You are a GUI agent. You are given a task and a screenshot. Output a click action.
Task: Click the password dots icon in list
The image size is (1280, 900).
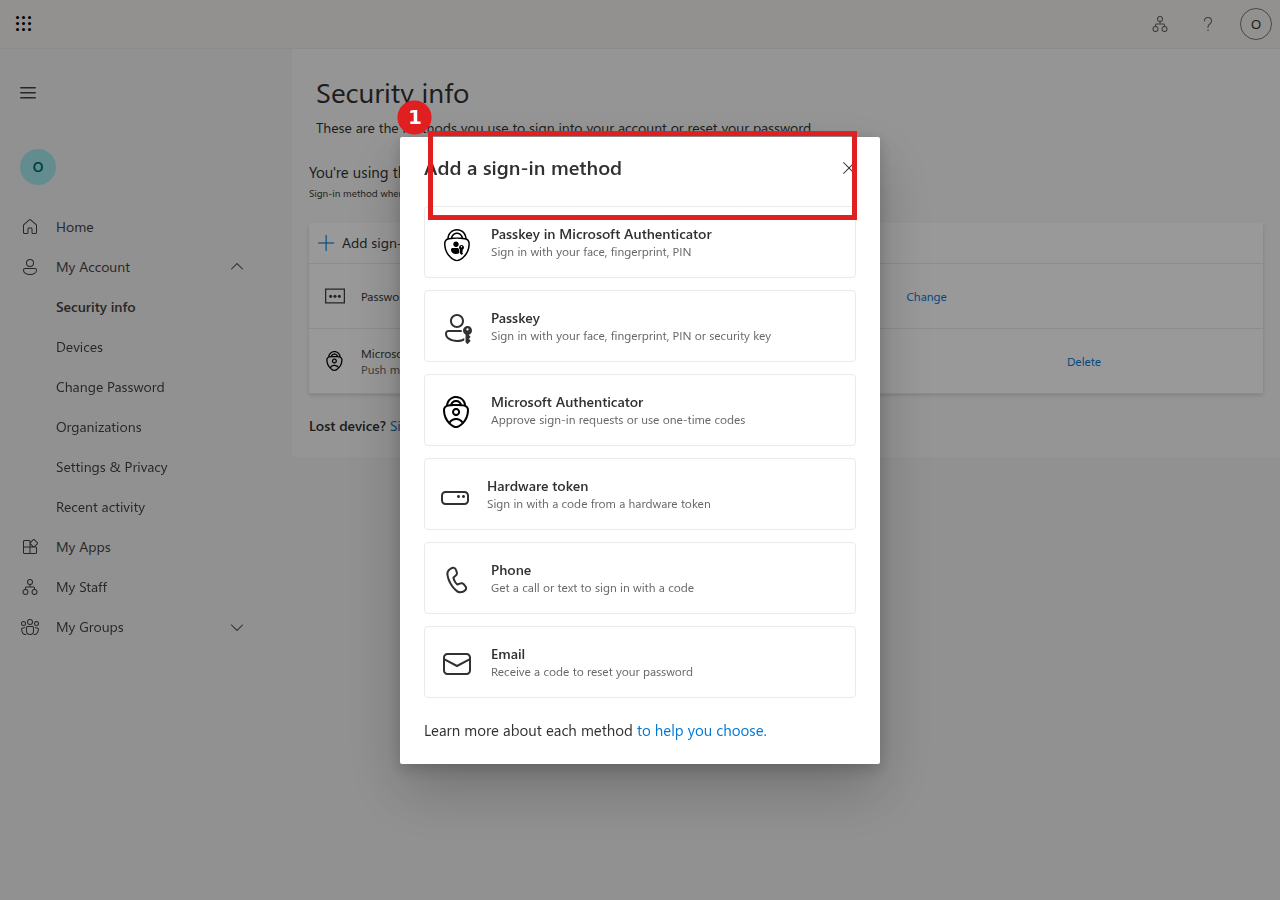(335, 296)
